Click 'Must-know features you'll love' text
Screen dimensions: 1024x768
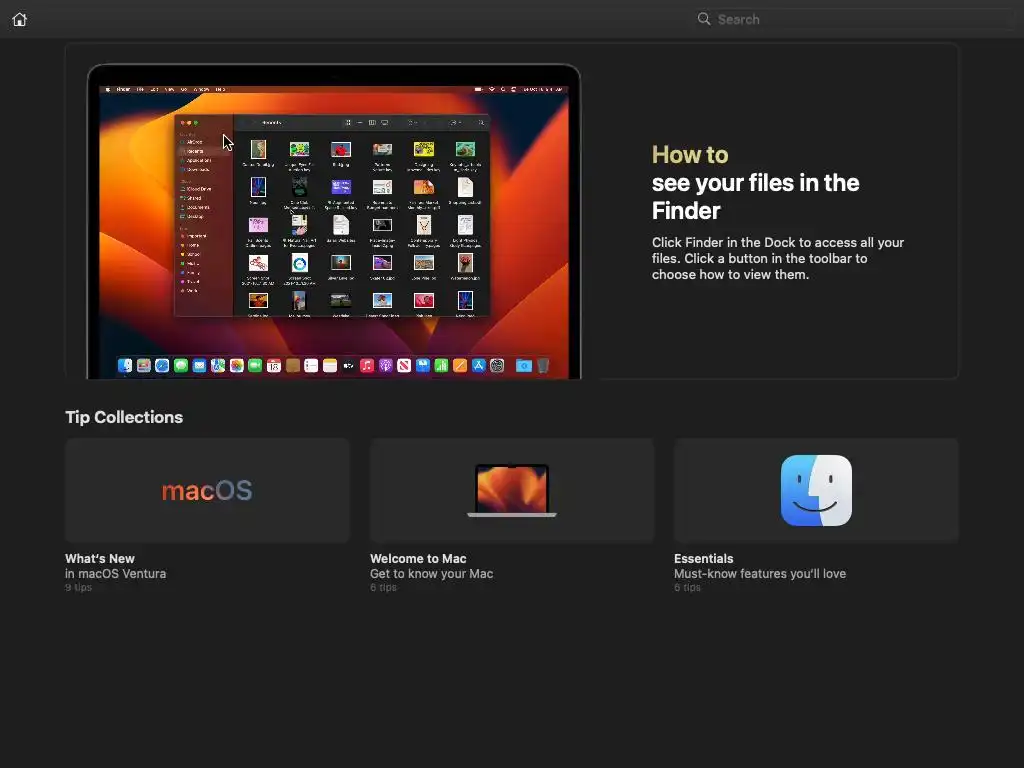[x=760, y=573]
